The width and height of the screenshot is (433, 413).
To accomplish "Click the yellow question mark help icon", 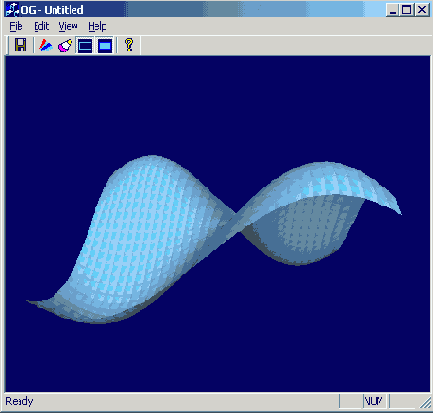I will [129, 45].
